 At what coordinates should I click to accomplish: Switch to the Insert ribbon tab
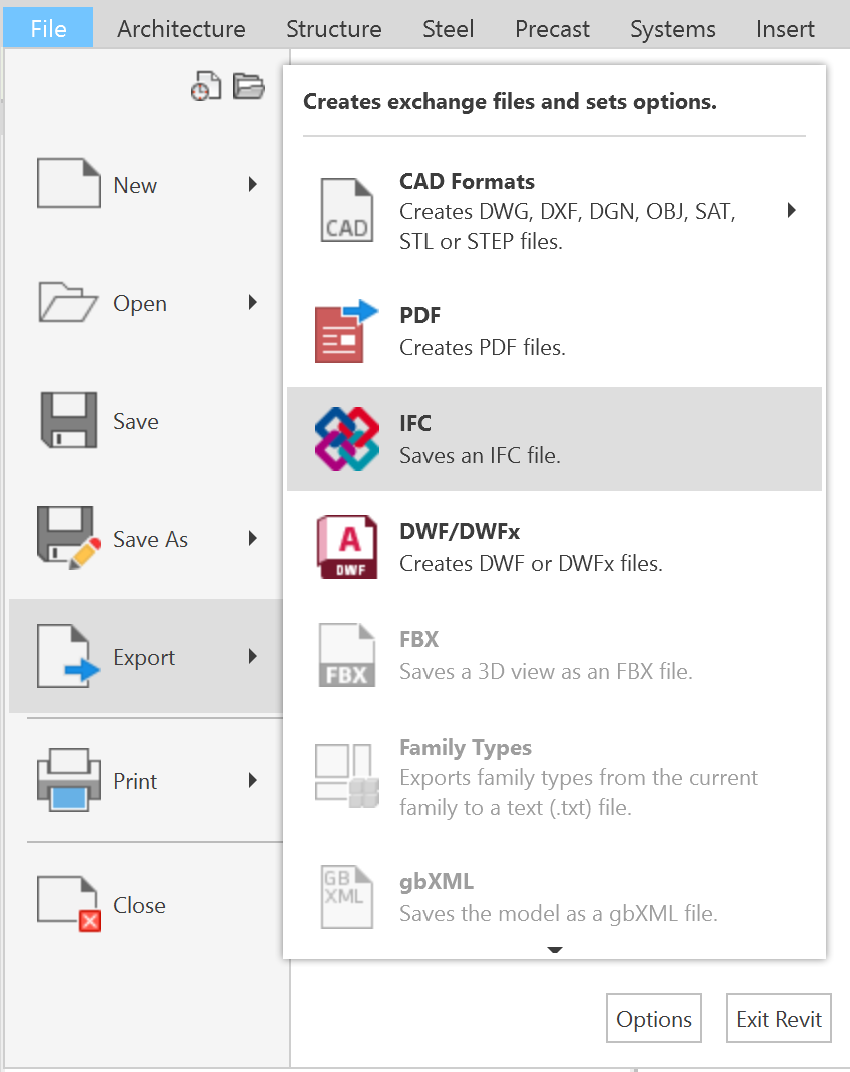pos(785,29)
